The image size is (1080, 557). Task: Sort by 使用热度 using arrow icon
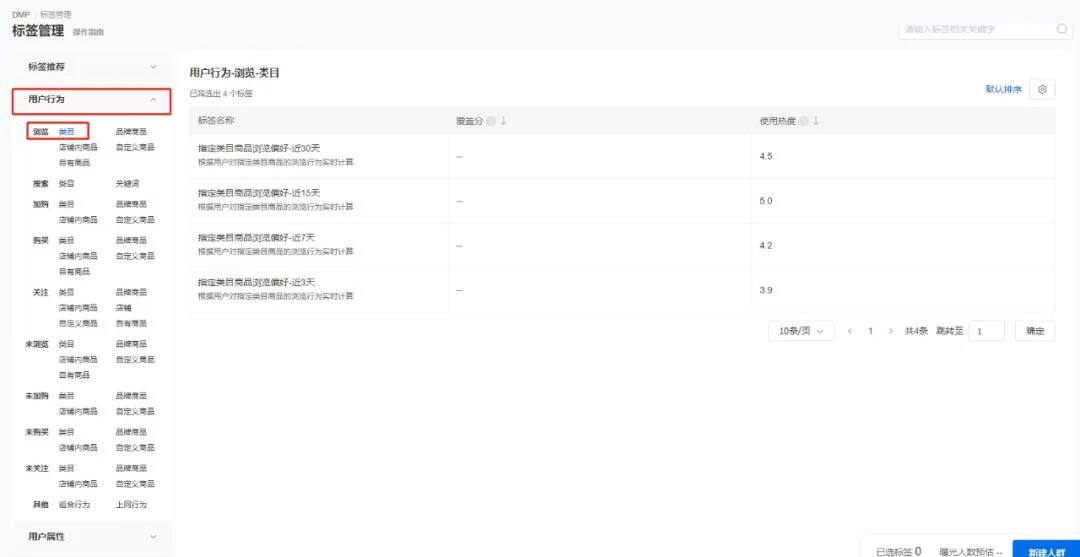point(816,121)
